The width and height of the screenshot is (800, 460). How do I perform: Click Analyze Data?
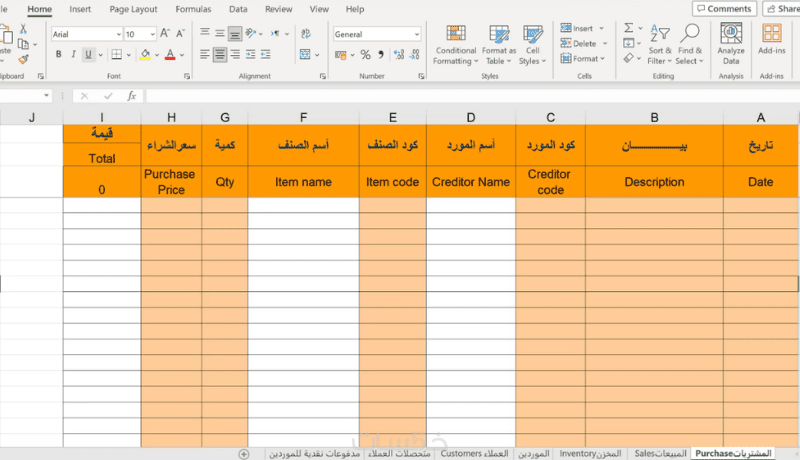731,45
